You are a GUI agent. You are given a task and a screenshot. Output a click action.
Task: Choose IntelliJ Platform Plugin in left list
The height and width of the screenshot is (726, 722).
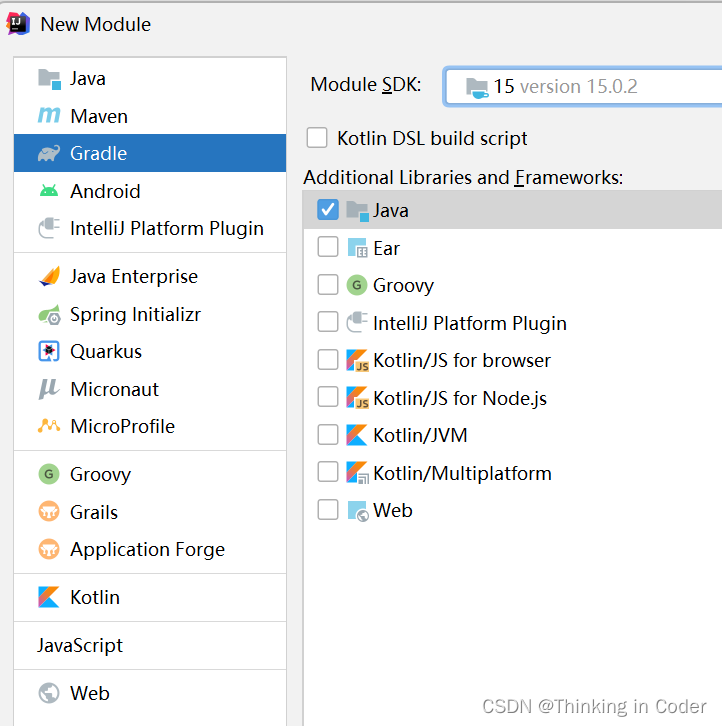pos(150,228)
